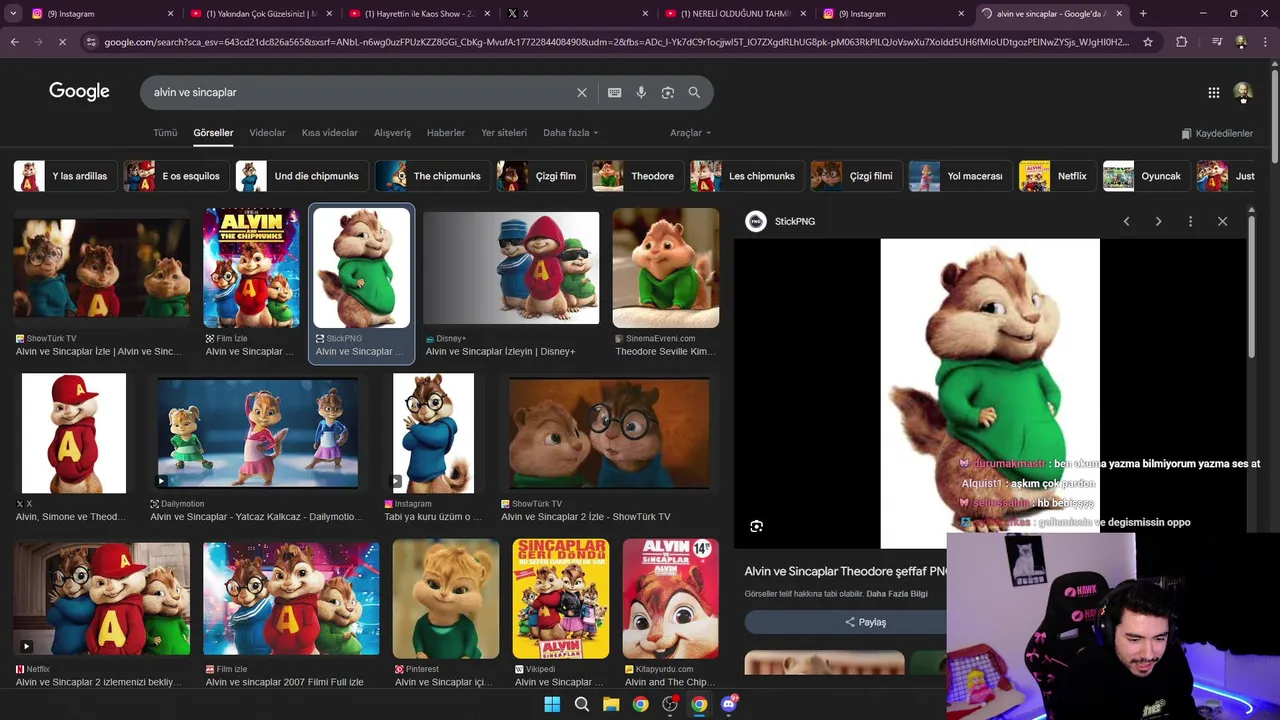Click the magnifier search submit icon

694,92
